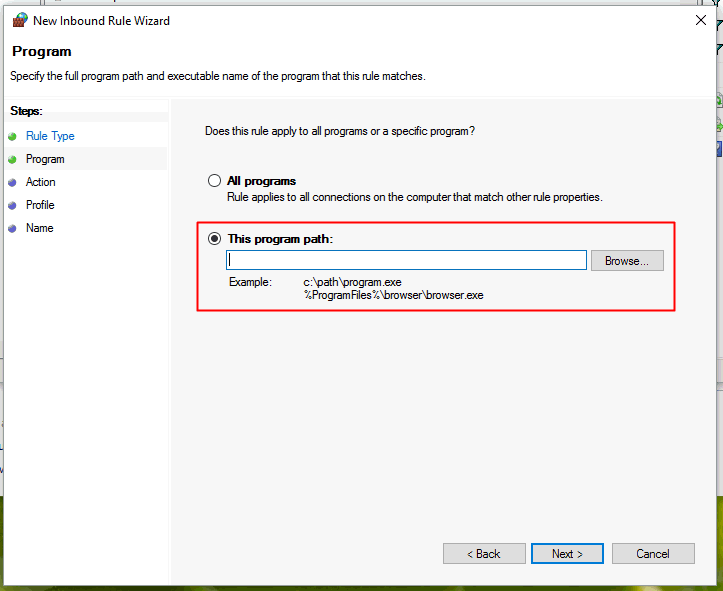This screenshot has width=723, height=591.
Task: Click the firewall wizard title bar icon
Action: pos(20,20)
